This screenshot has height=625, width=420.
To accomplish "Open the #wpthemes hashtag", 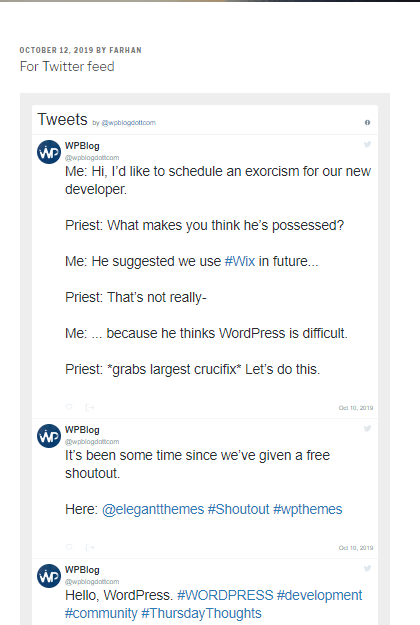I will click(308, 509).
